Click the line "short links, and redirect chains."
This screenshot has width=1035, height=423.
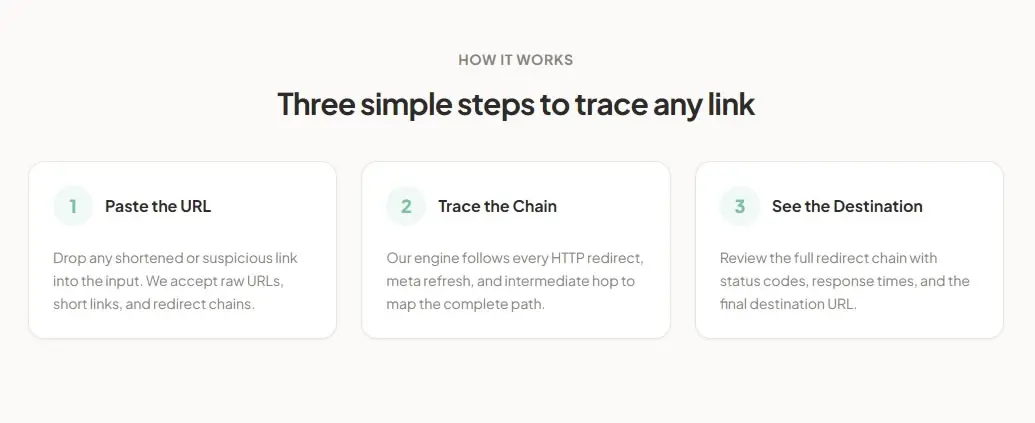(154, 305)
